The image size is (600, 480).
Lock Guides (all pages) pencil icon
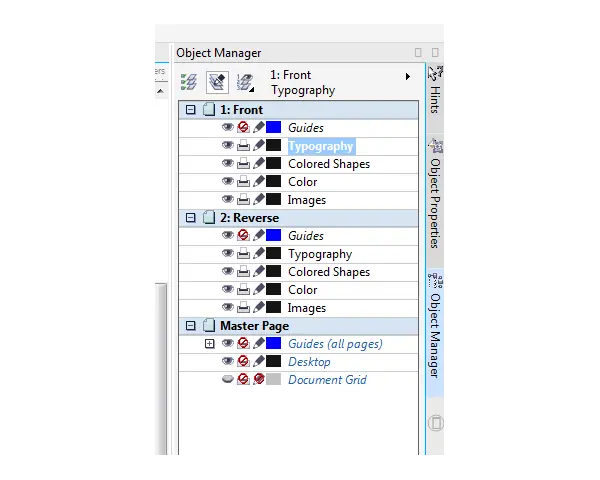pos(259,343)
